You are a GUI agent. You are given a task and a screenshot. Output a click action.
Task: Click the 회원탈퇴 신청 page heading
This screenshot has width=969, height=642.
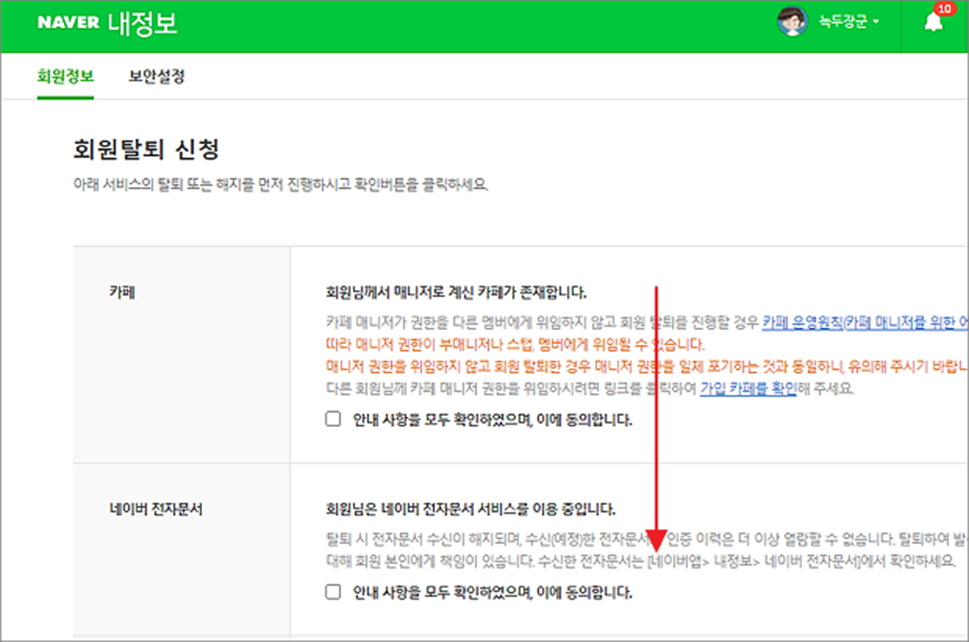[x=146, y=150]
